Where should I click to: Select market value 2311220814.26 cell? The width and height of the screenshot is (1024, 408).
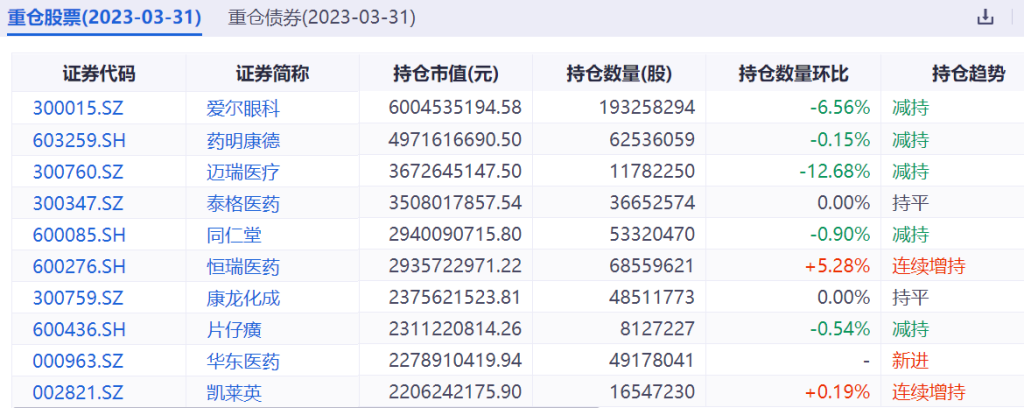click(455, 329)
